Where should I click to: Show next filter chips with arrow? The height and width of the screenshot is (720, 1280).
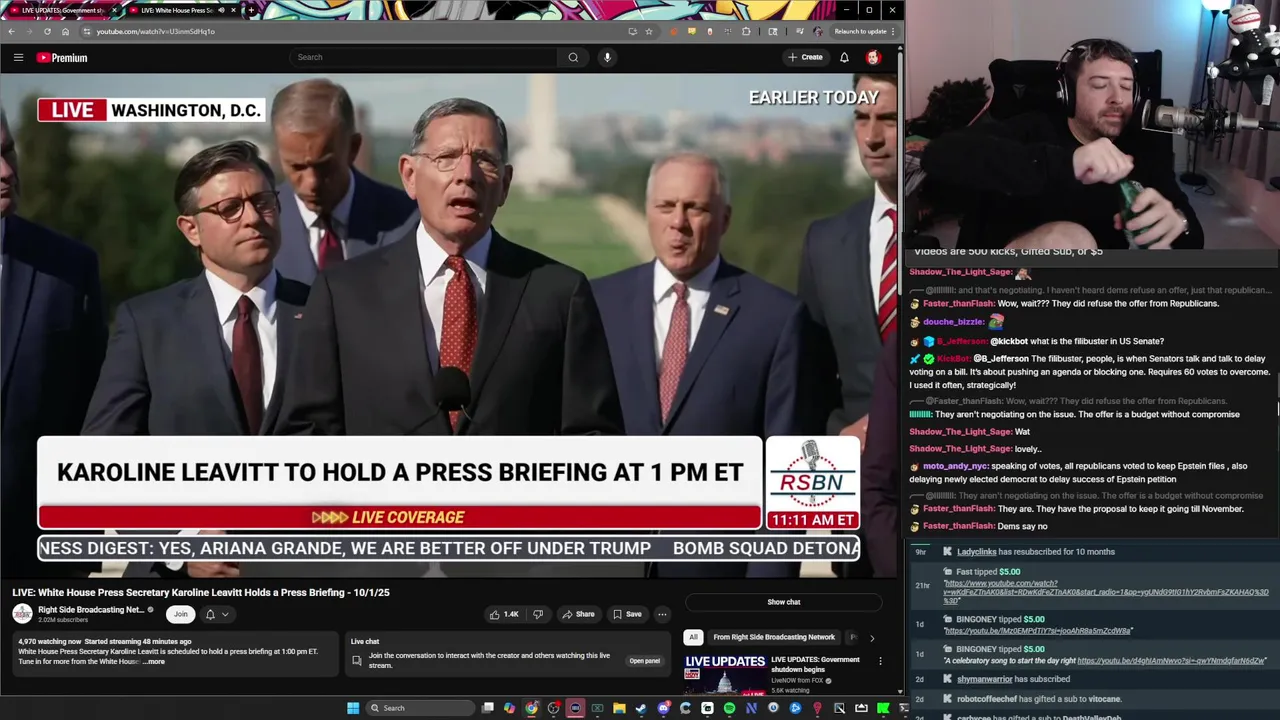click(871, 638)
